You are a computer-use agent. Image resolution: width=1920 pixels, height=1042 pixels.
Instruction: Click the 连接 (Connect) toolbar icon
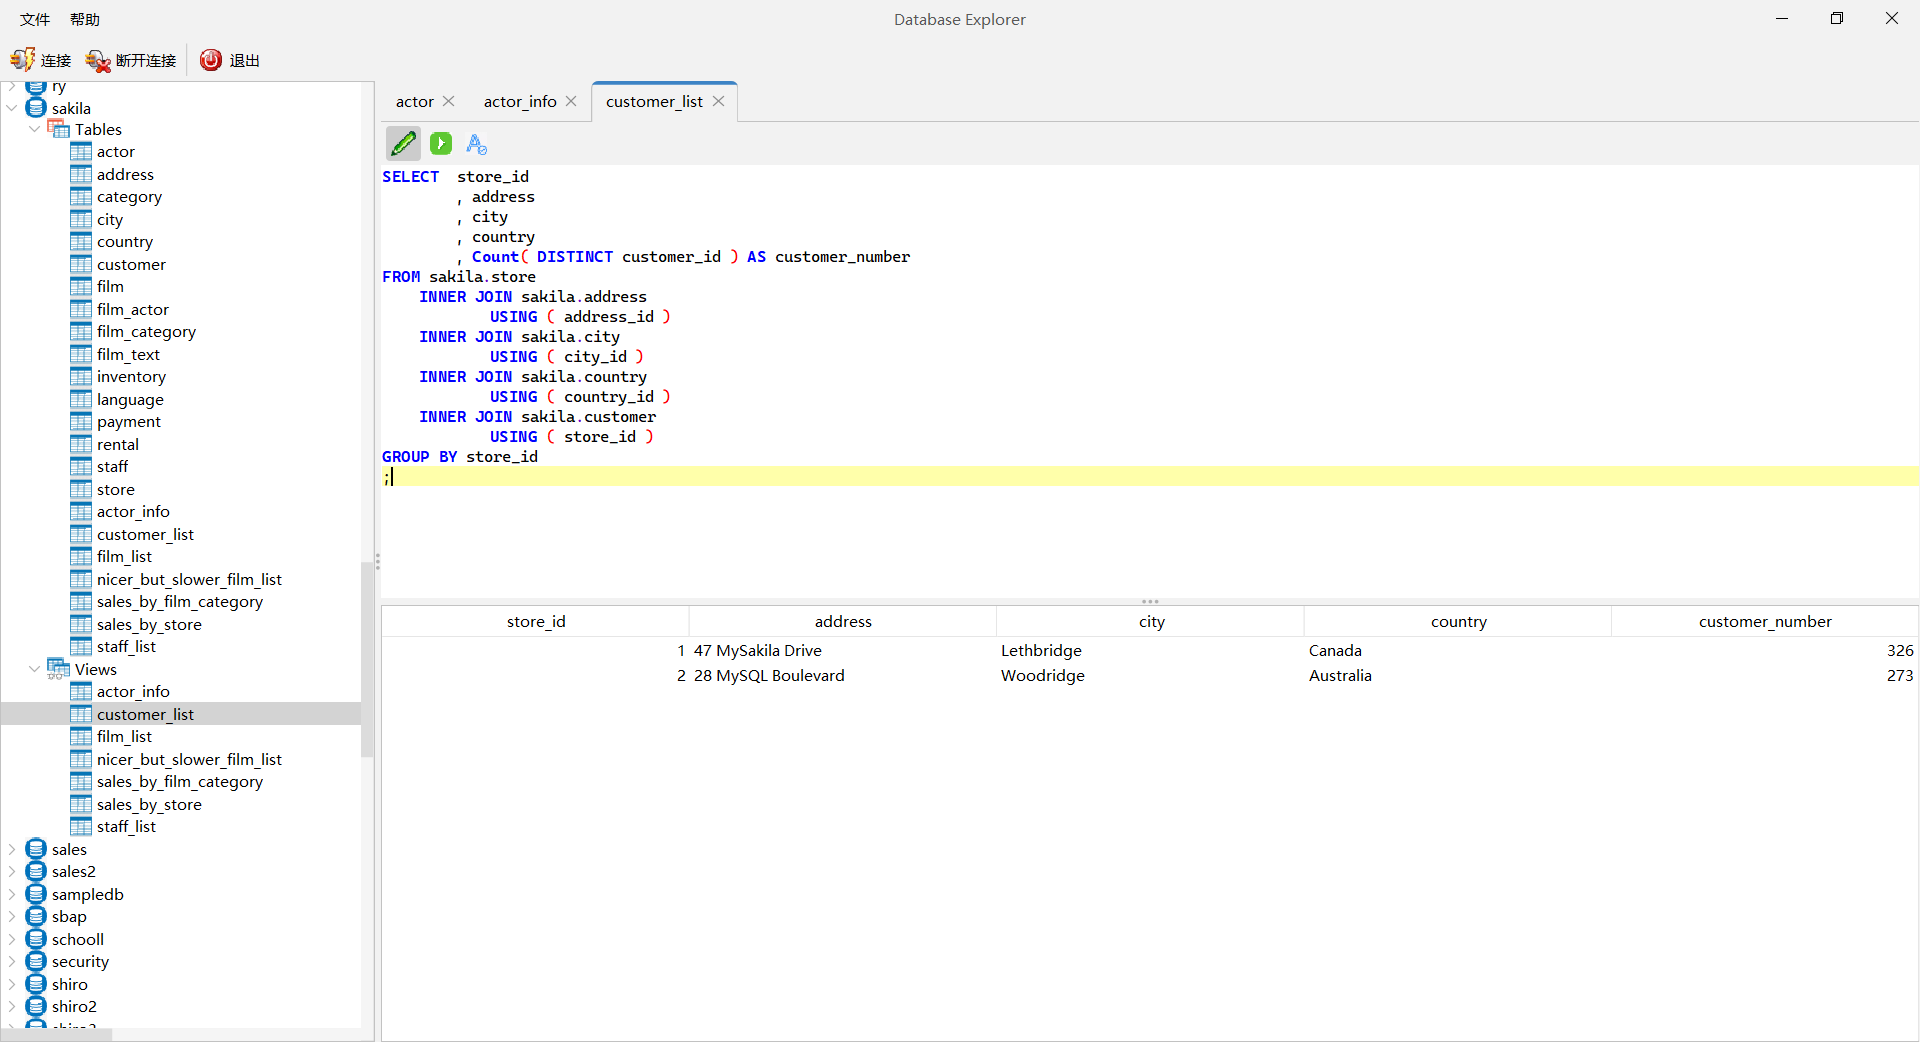coord(40,60)
